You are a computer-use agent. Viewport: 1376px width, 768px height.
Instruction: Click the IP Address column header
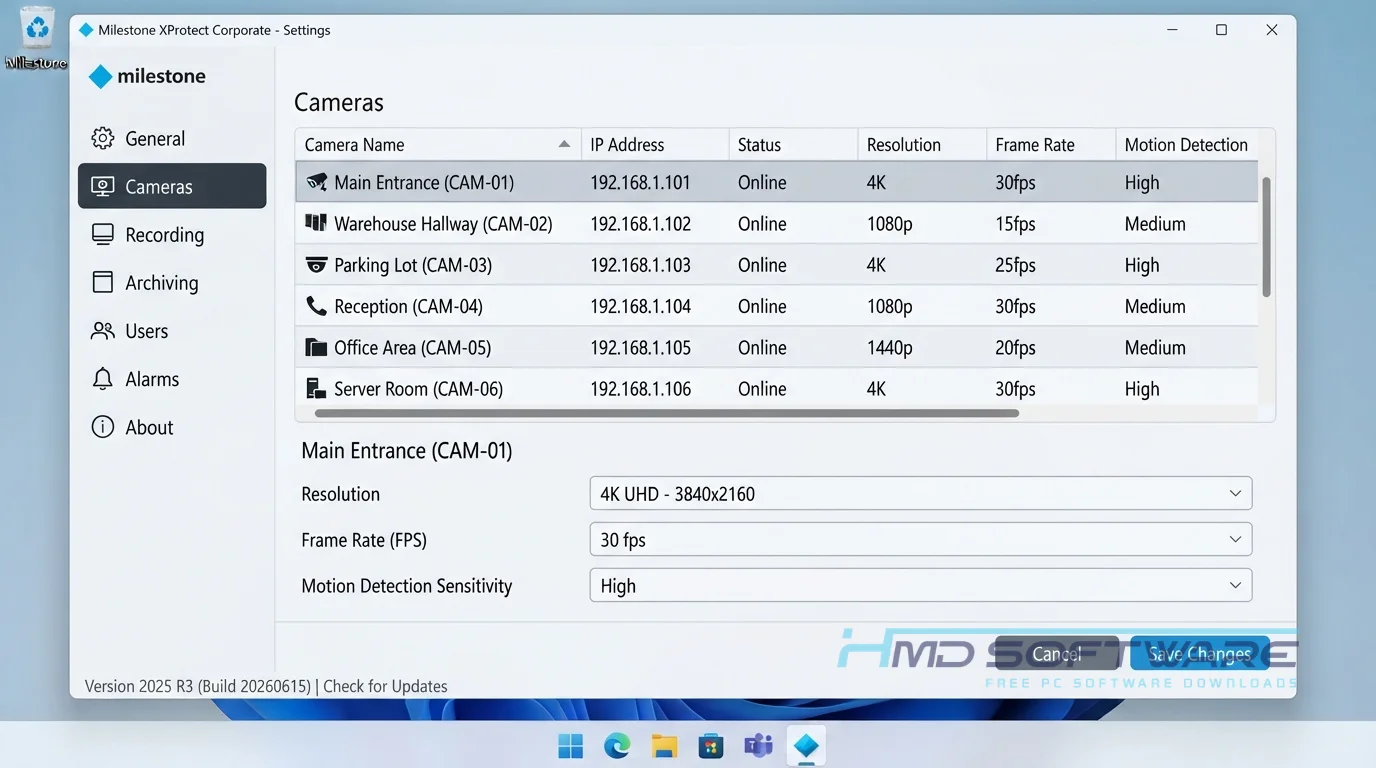point(655,144)
